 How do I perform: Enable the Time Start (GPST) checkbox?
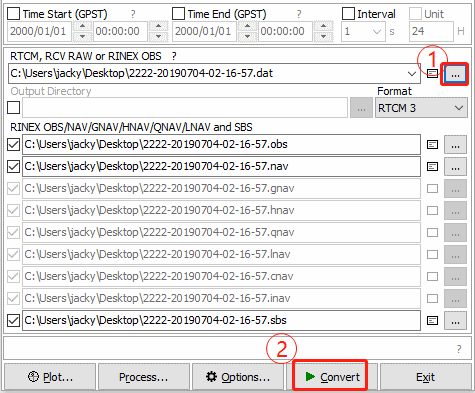13,14
